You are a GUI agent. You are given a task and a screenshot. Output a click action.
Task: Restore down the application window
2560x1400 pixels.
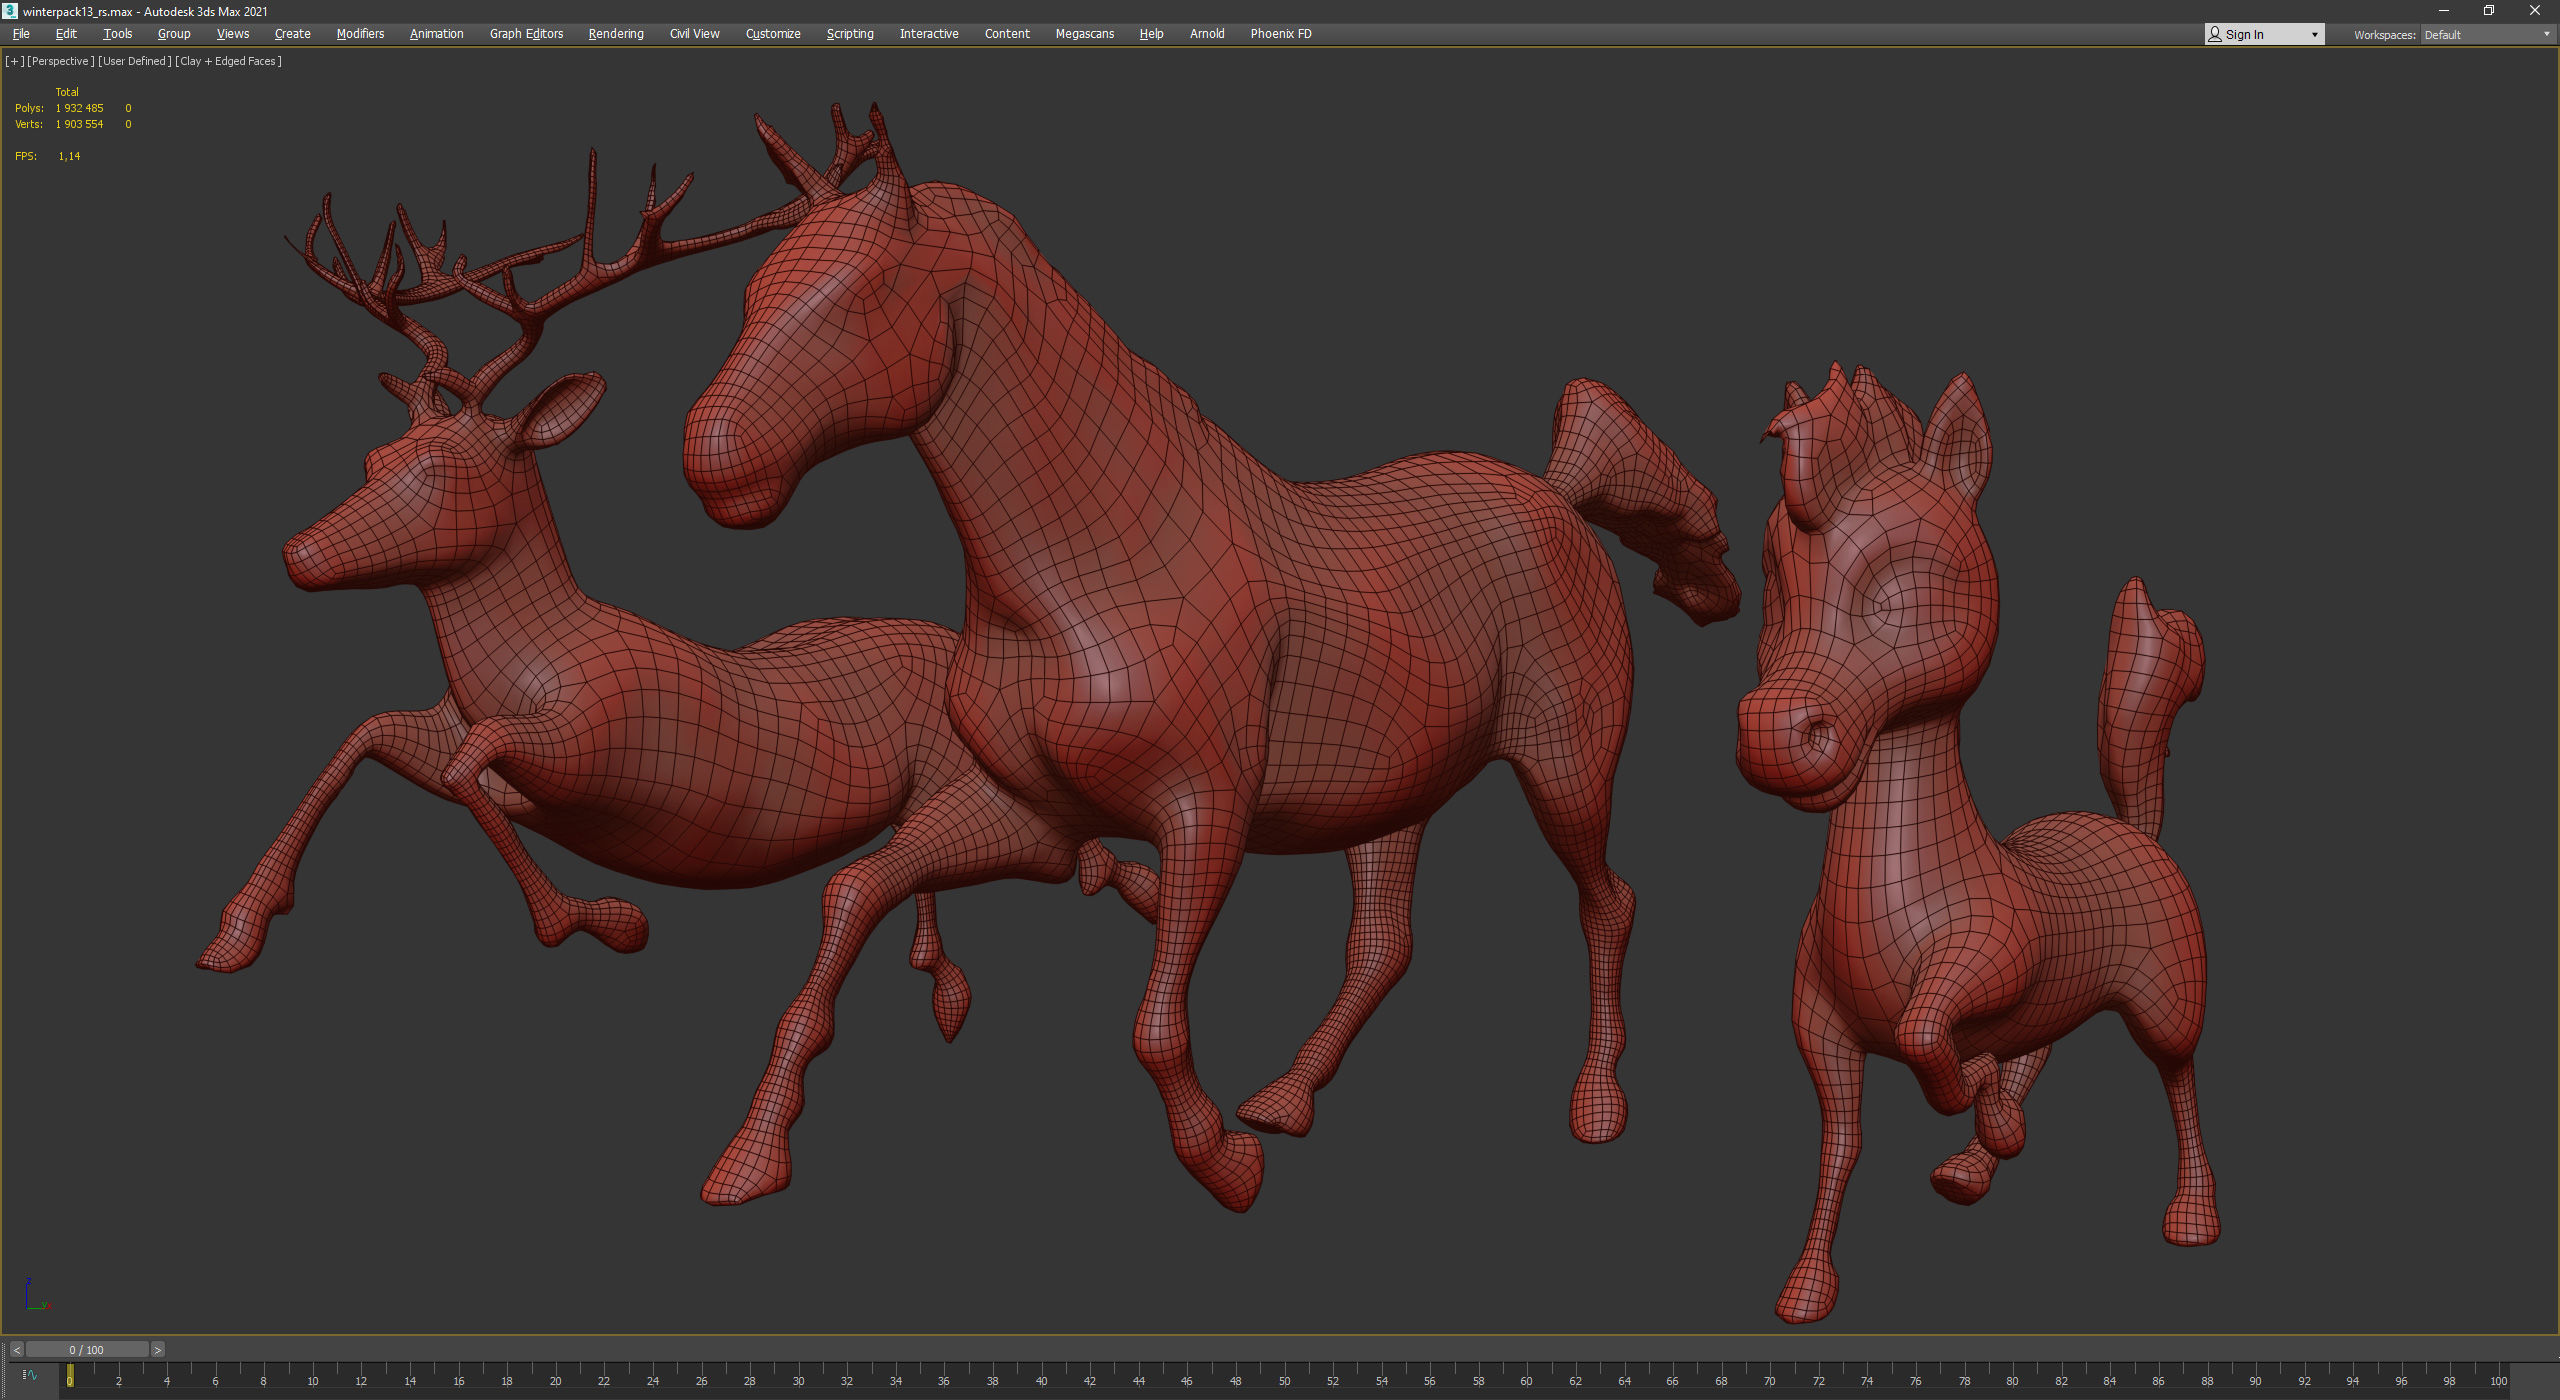pos(2488,11)
